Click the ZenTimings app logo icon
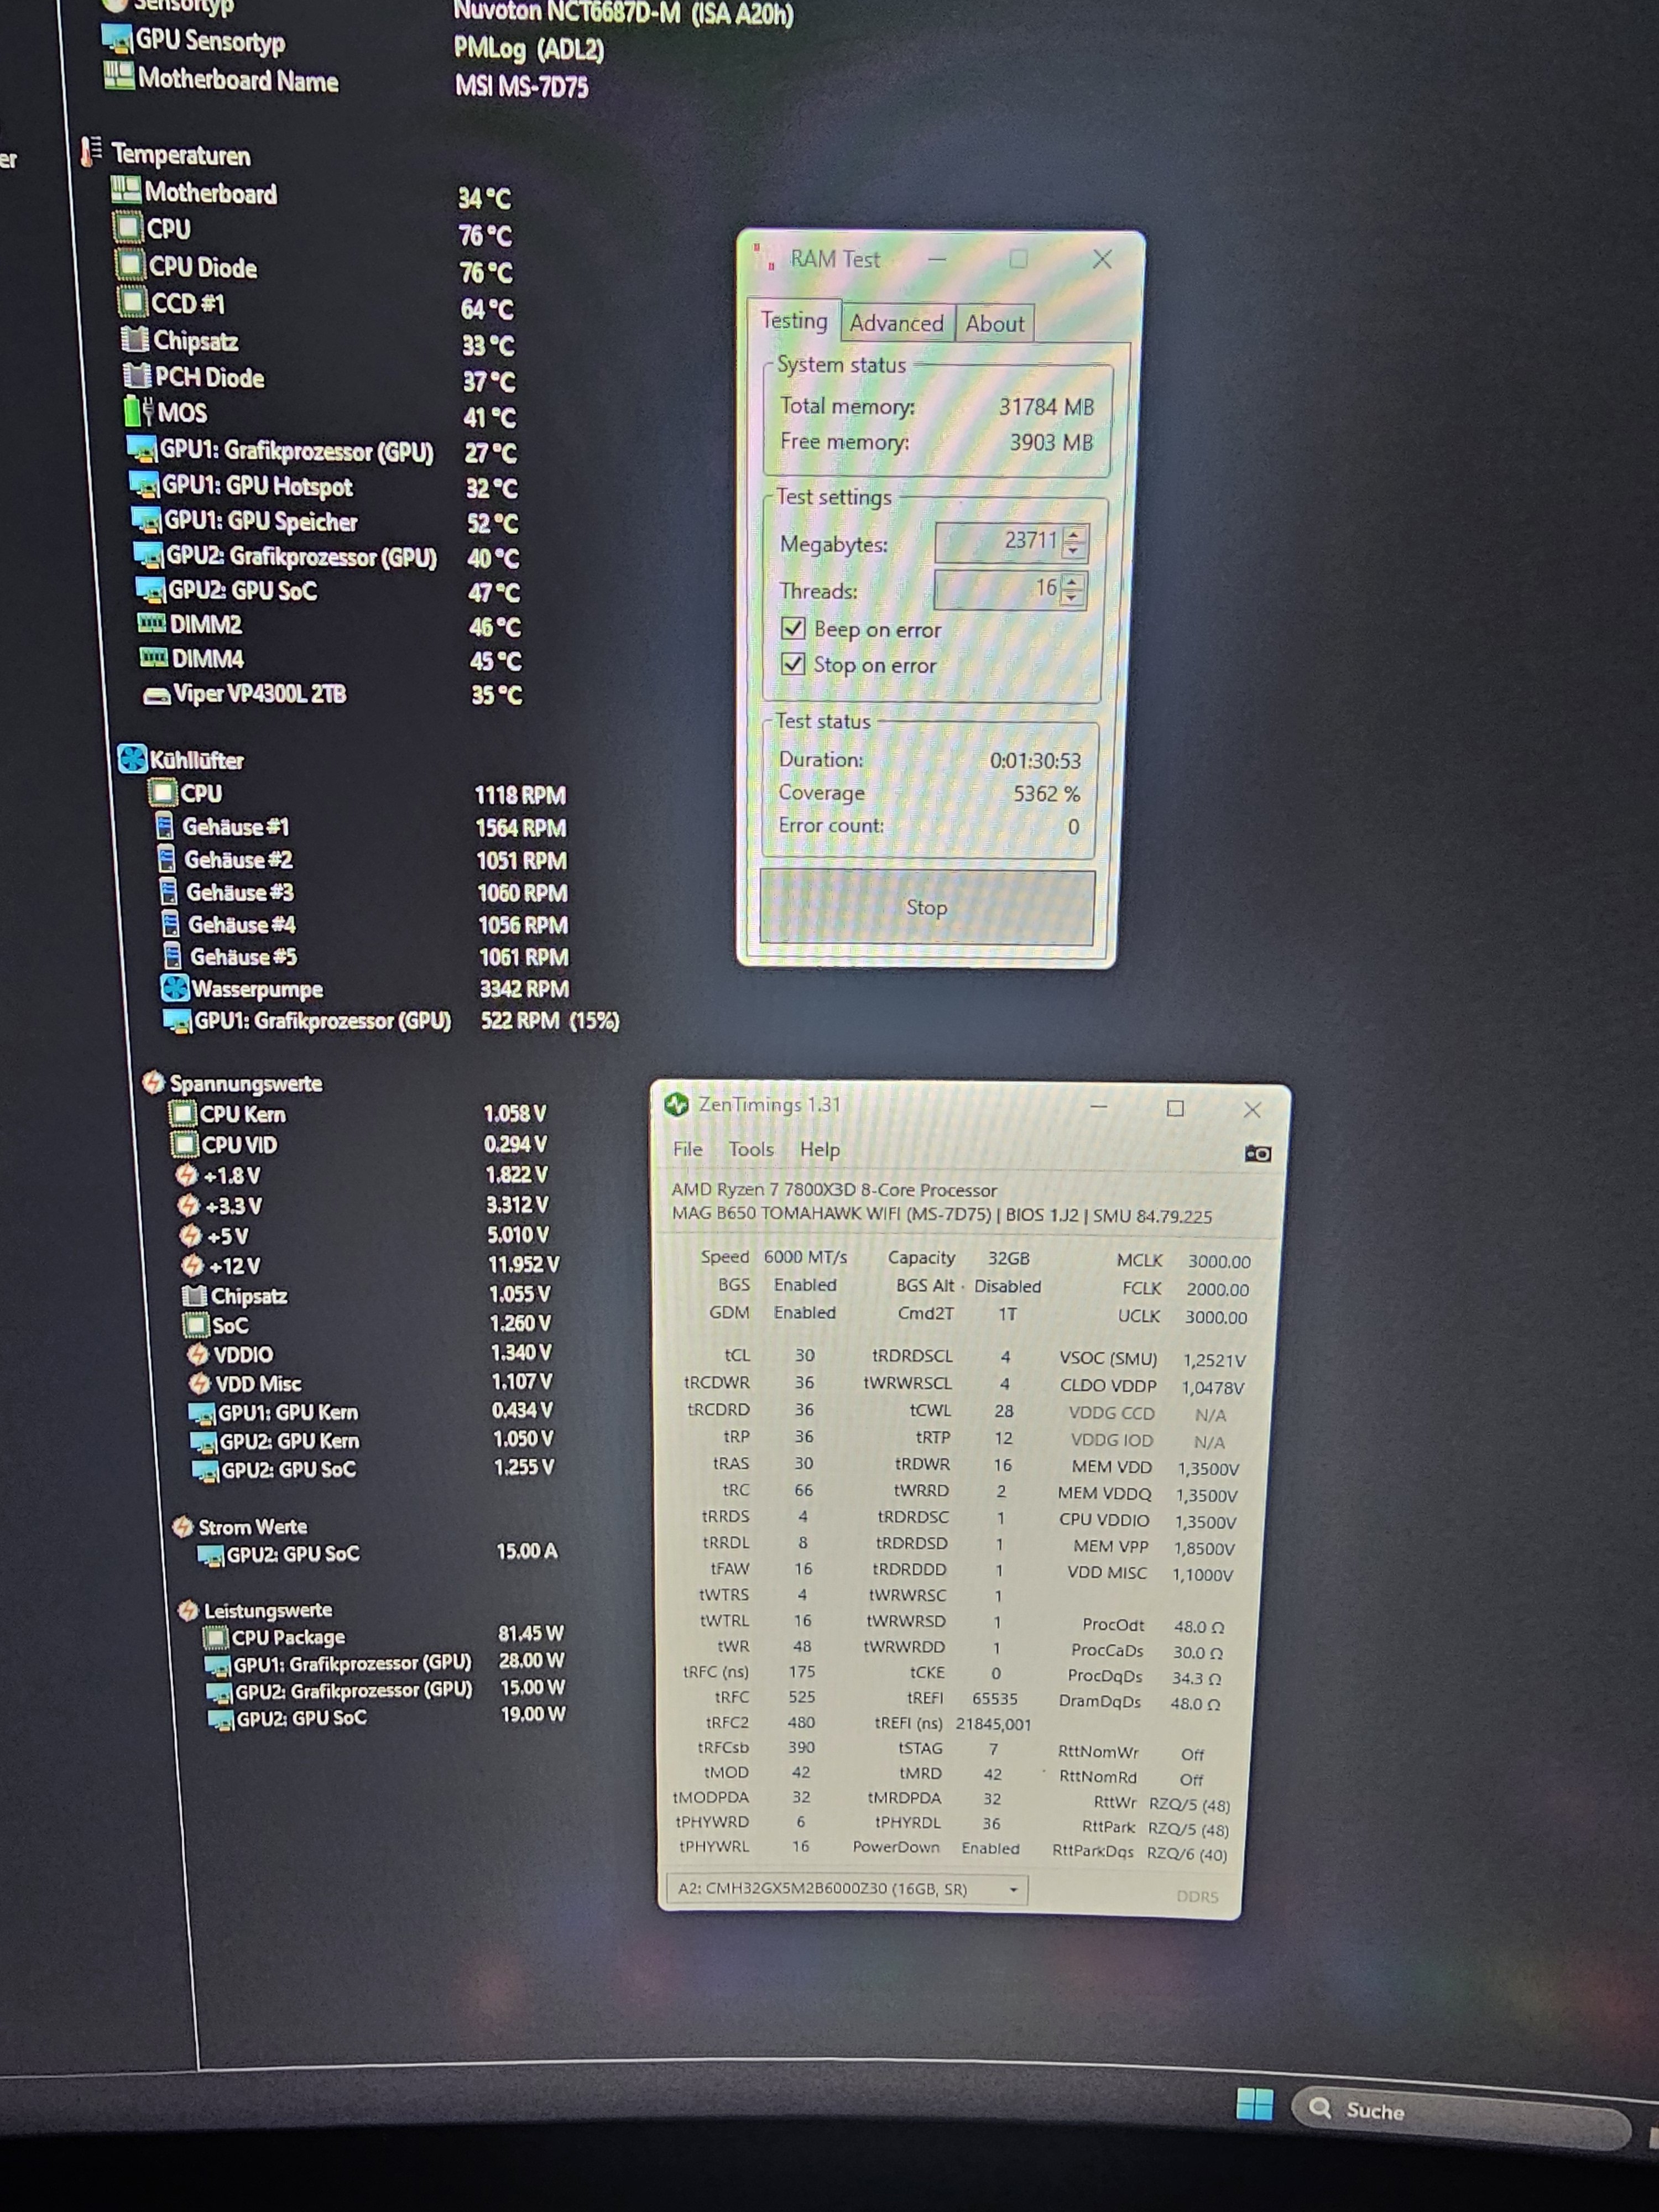The height and width of the screenshot is (2212, 1659). [677, 1104]
